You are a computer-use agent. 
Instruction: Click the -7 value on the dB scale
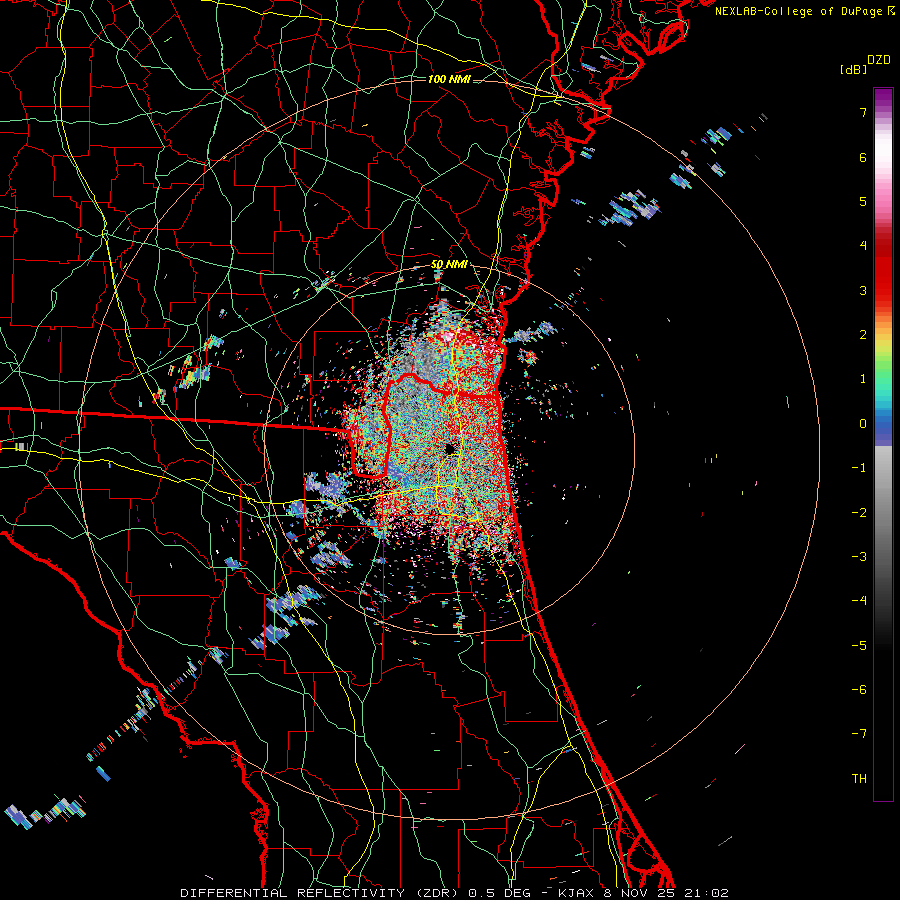click(x=859, y=734)
